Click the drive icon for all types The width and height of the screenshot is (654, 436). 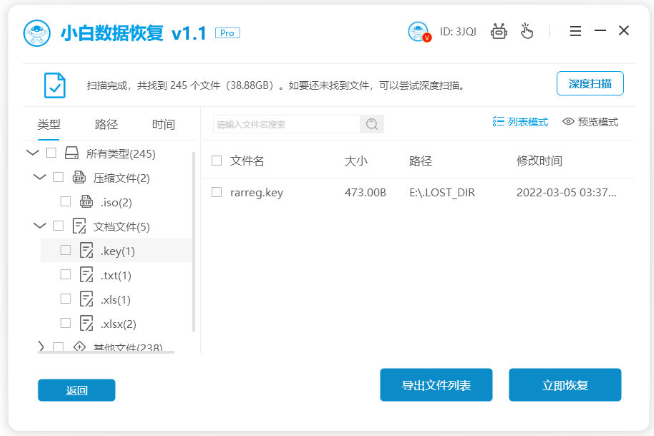pyautogui.click(x=71, y=153)
